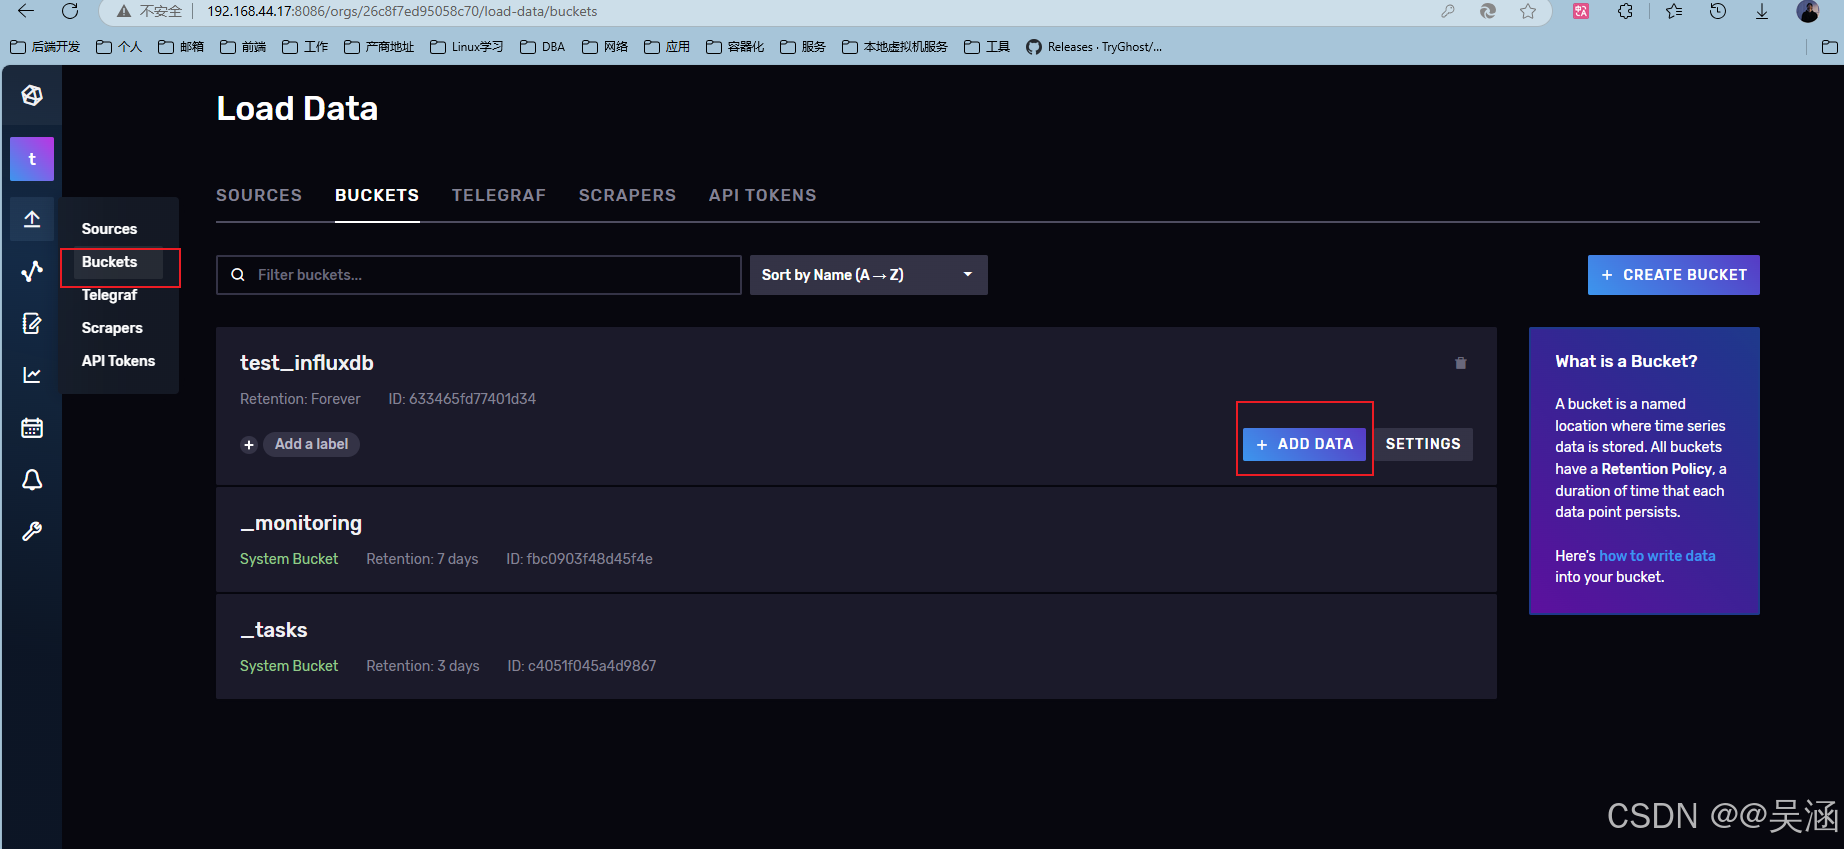Open the Scrapers tab

point(627,195)
